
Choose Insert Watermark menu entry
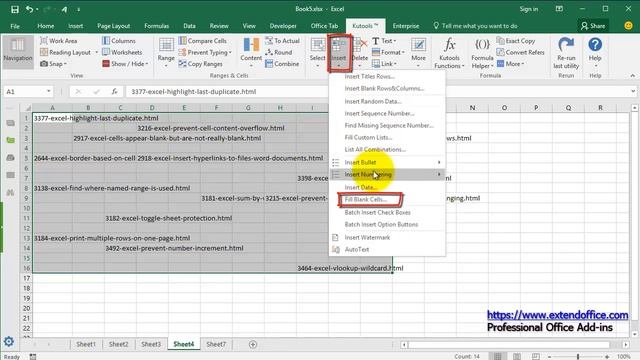point(367,237)
